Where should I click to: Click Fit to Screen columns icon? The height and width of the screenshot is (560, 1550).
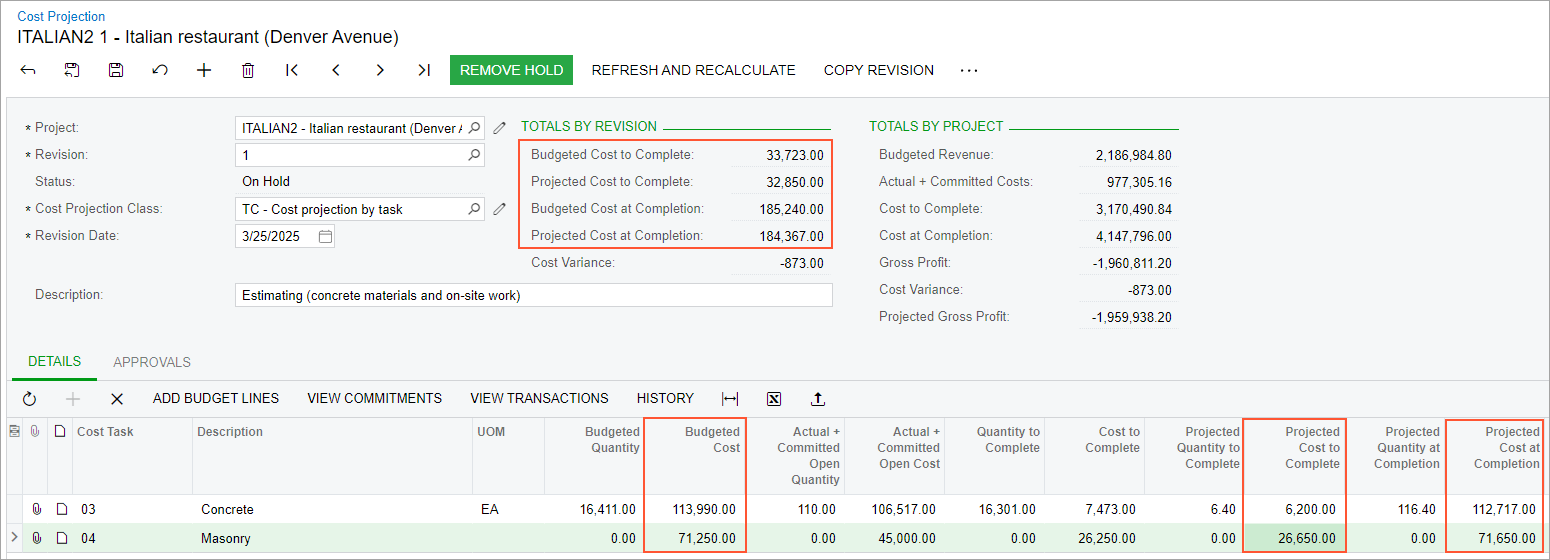click(x=730, y=398)
